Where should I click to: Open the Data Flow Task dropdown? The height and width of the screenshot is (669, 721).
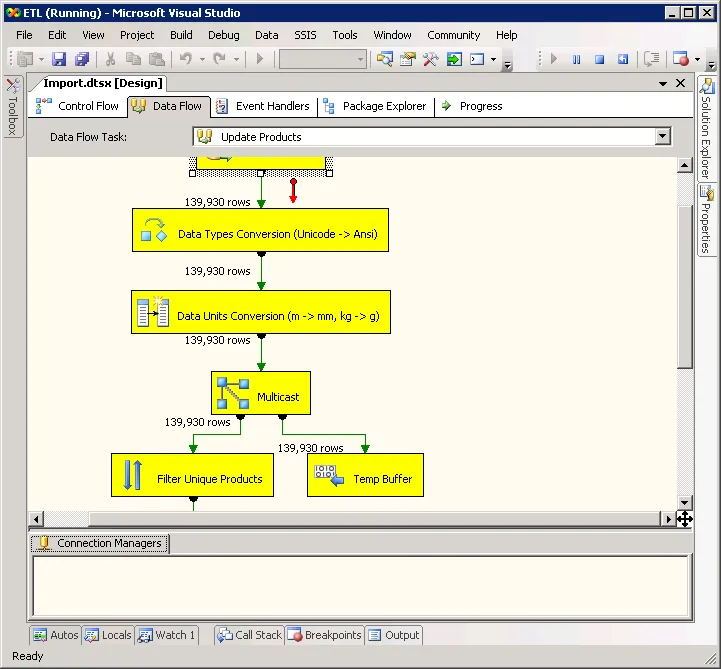[x=662, y=136]
